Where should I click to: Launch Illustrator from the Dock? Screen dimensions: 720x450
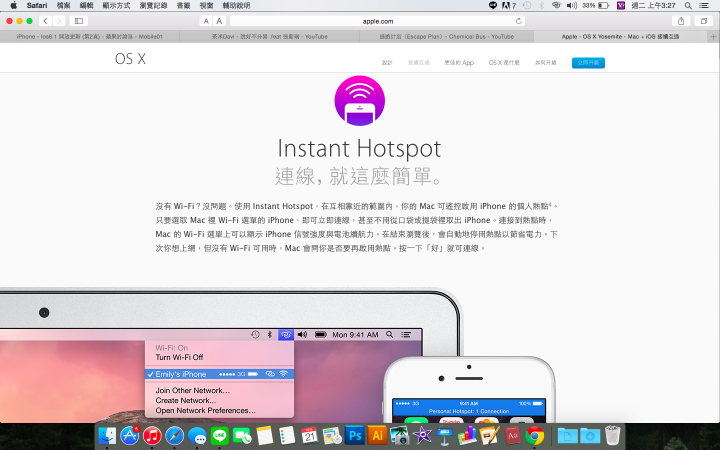pyautogui.click(x=377, y=435)
